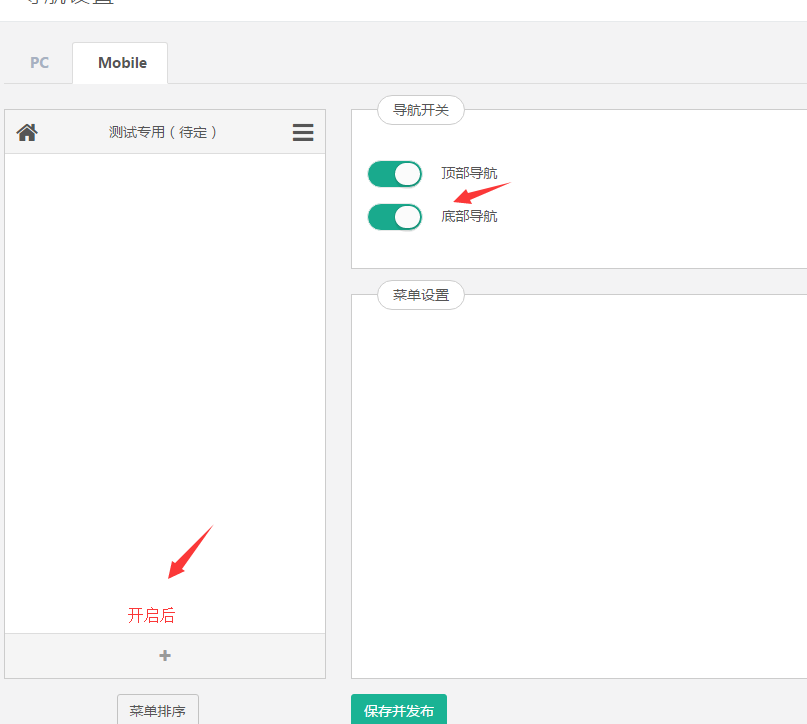This screenshot has height=724, width=807.
Task: Click the blank mobile preview content area
Action: [165, 350]
